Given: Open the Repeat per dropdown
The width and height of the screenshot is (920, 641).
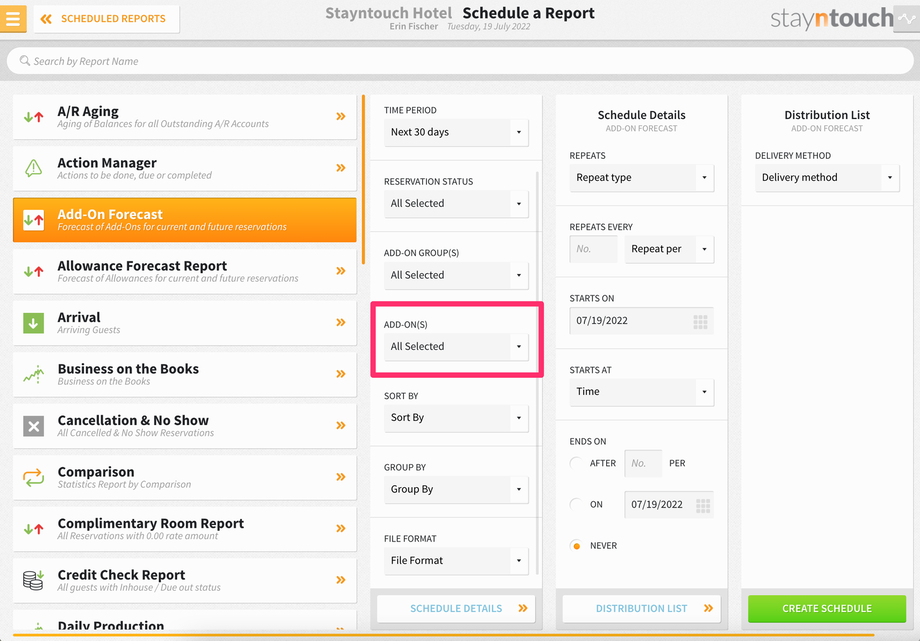Looking at the screenshot, I should pyautogui.click(x=669, y=249).
